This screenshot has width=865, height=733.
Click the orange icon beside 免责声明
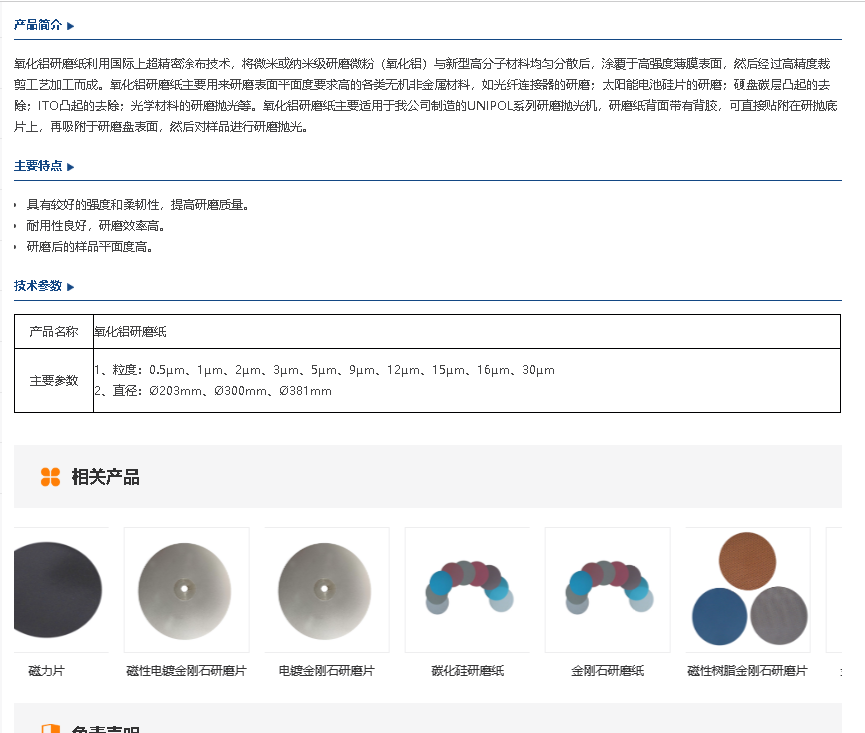(50, 729)
